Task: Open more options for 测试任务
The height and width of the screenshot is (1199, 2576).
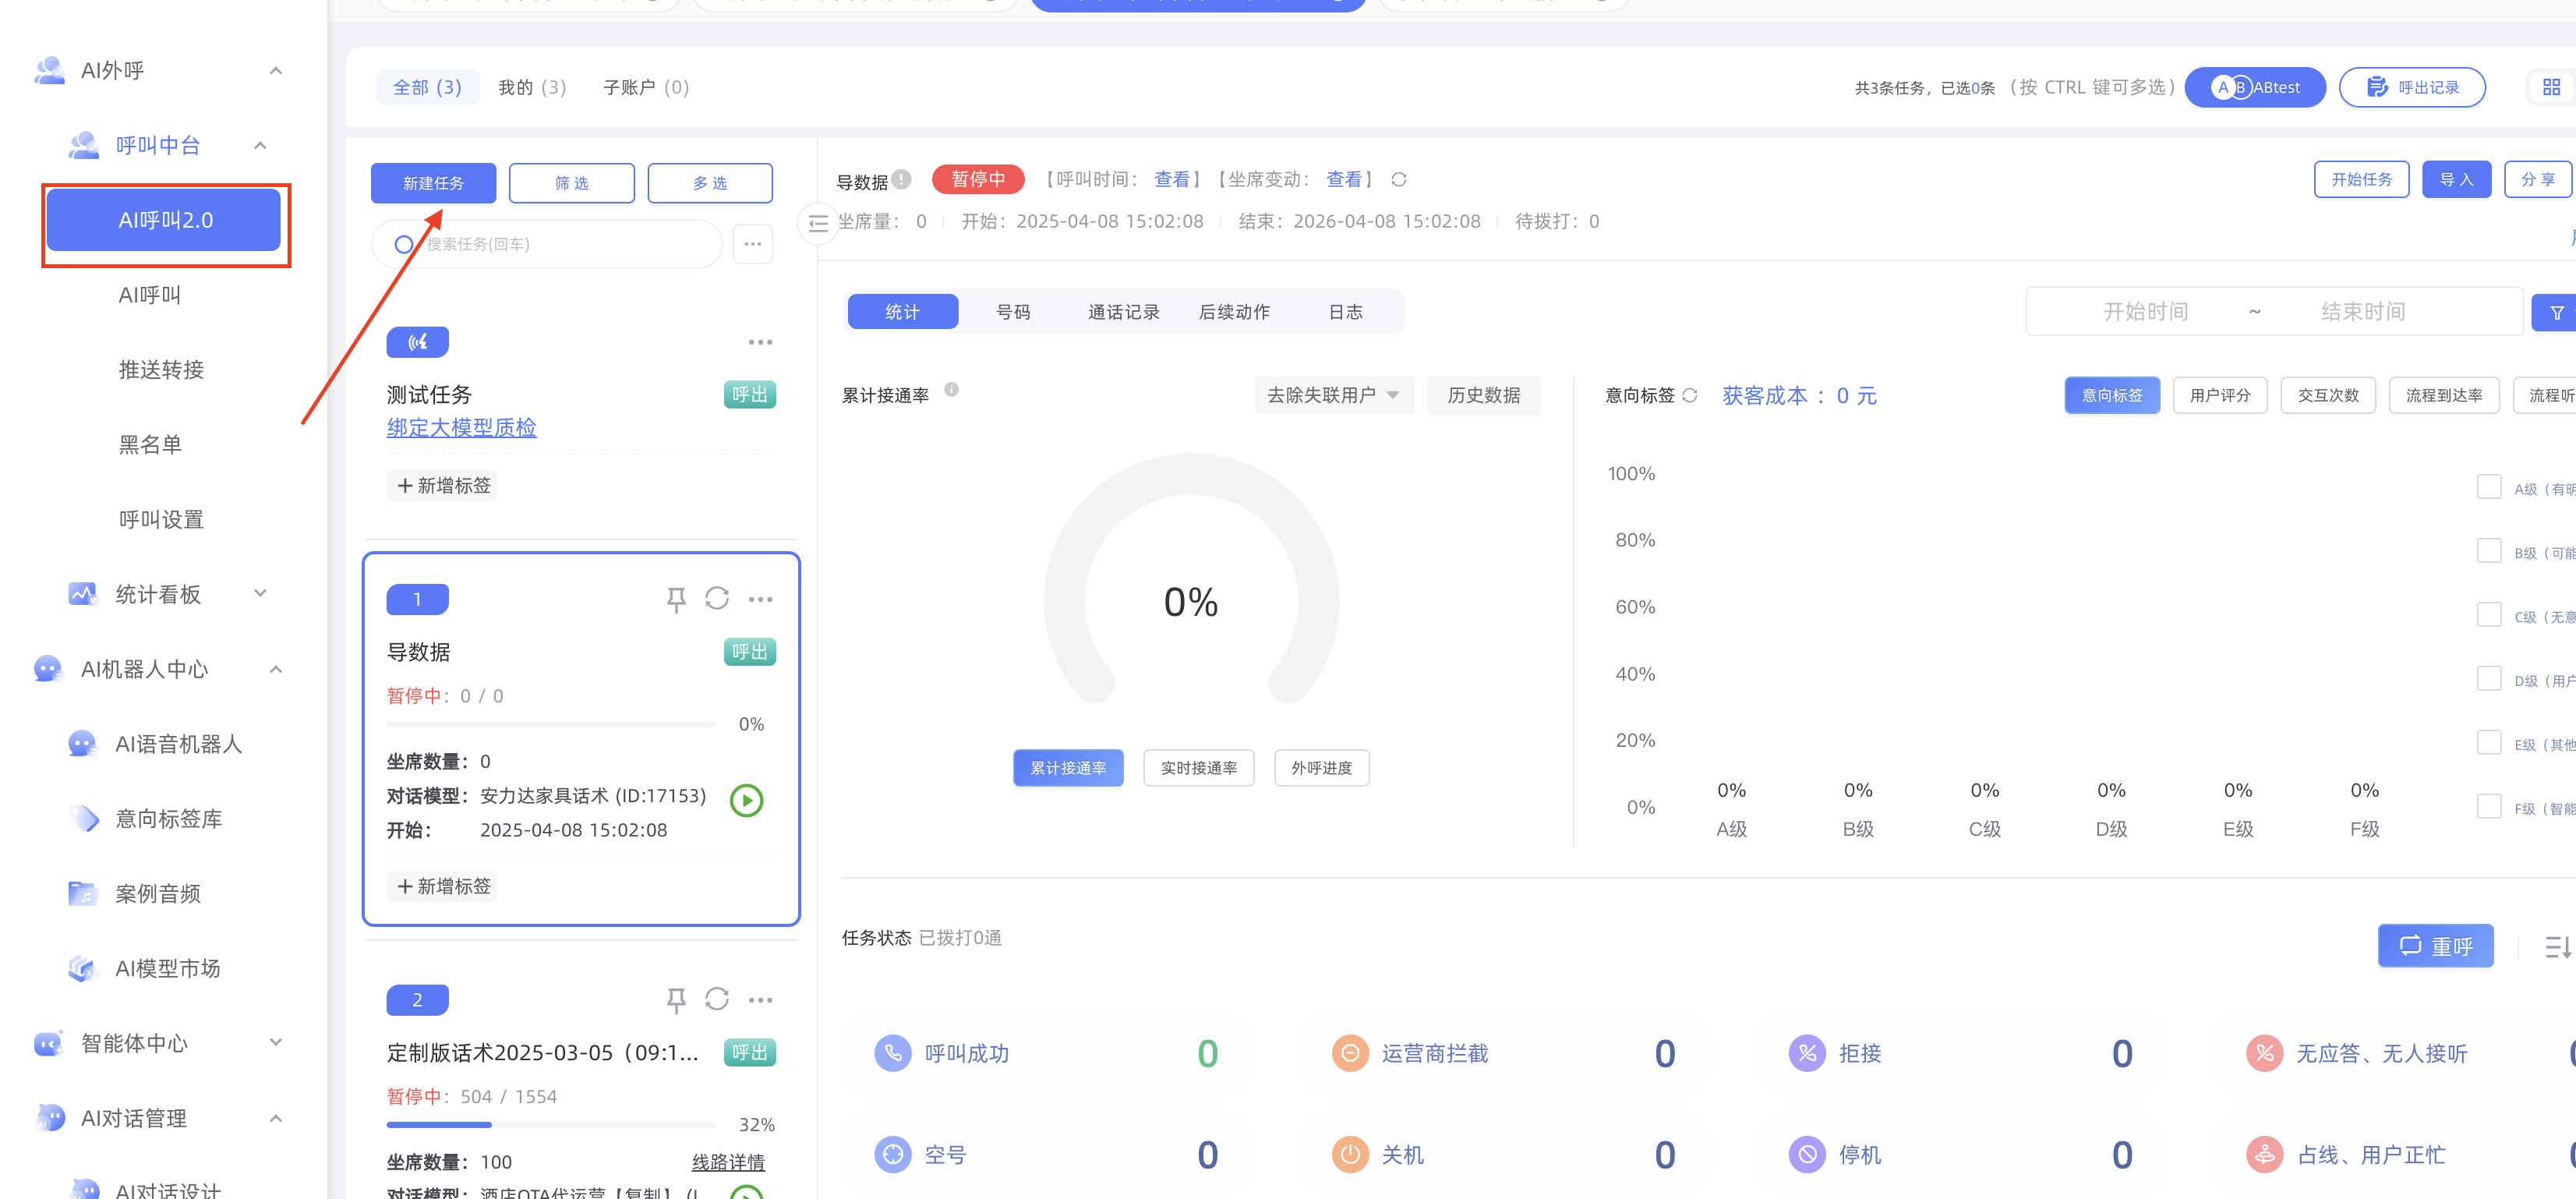Action: (760, 342)
